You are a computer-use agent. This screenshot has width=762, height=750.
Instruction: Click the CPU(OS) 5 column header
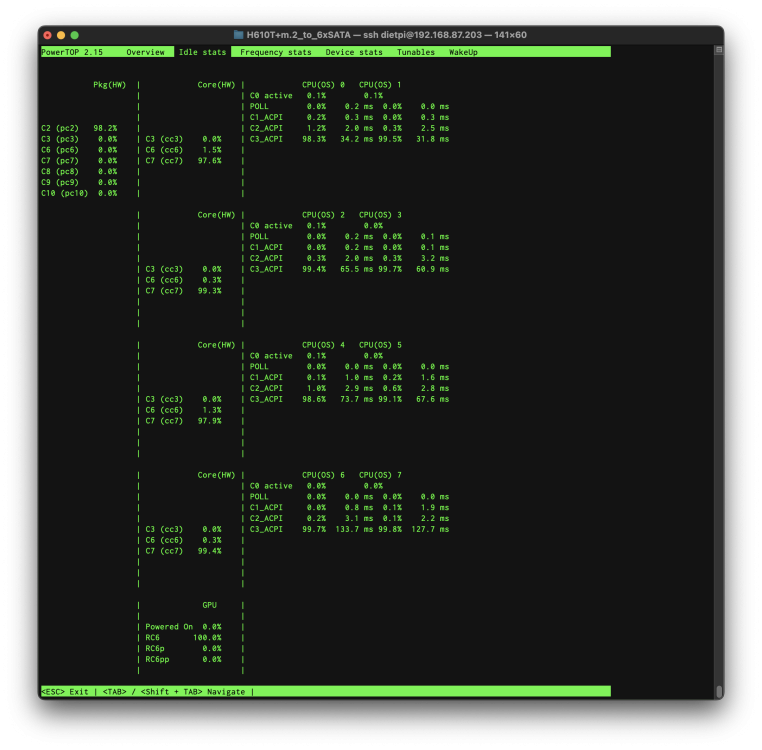pyautogui.click(x=380, y=345)
